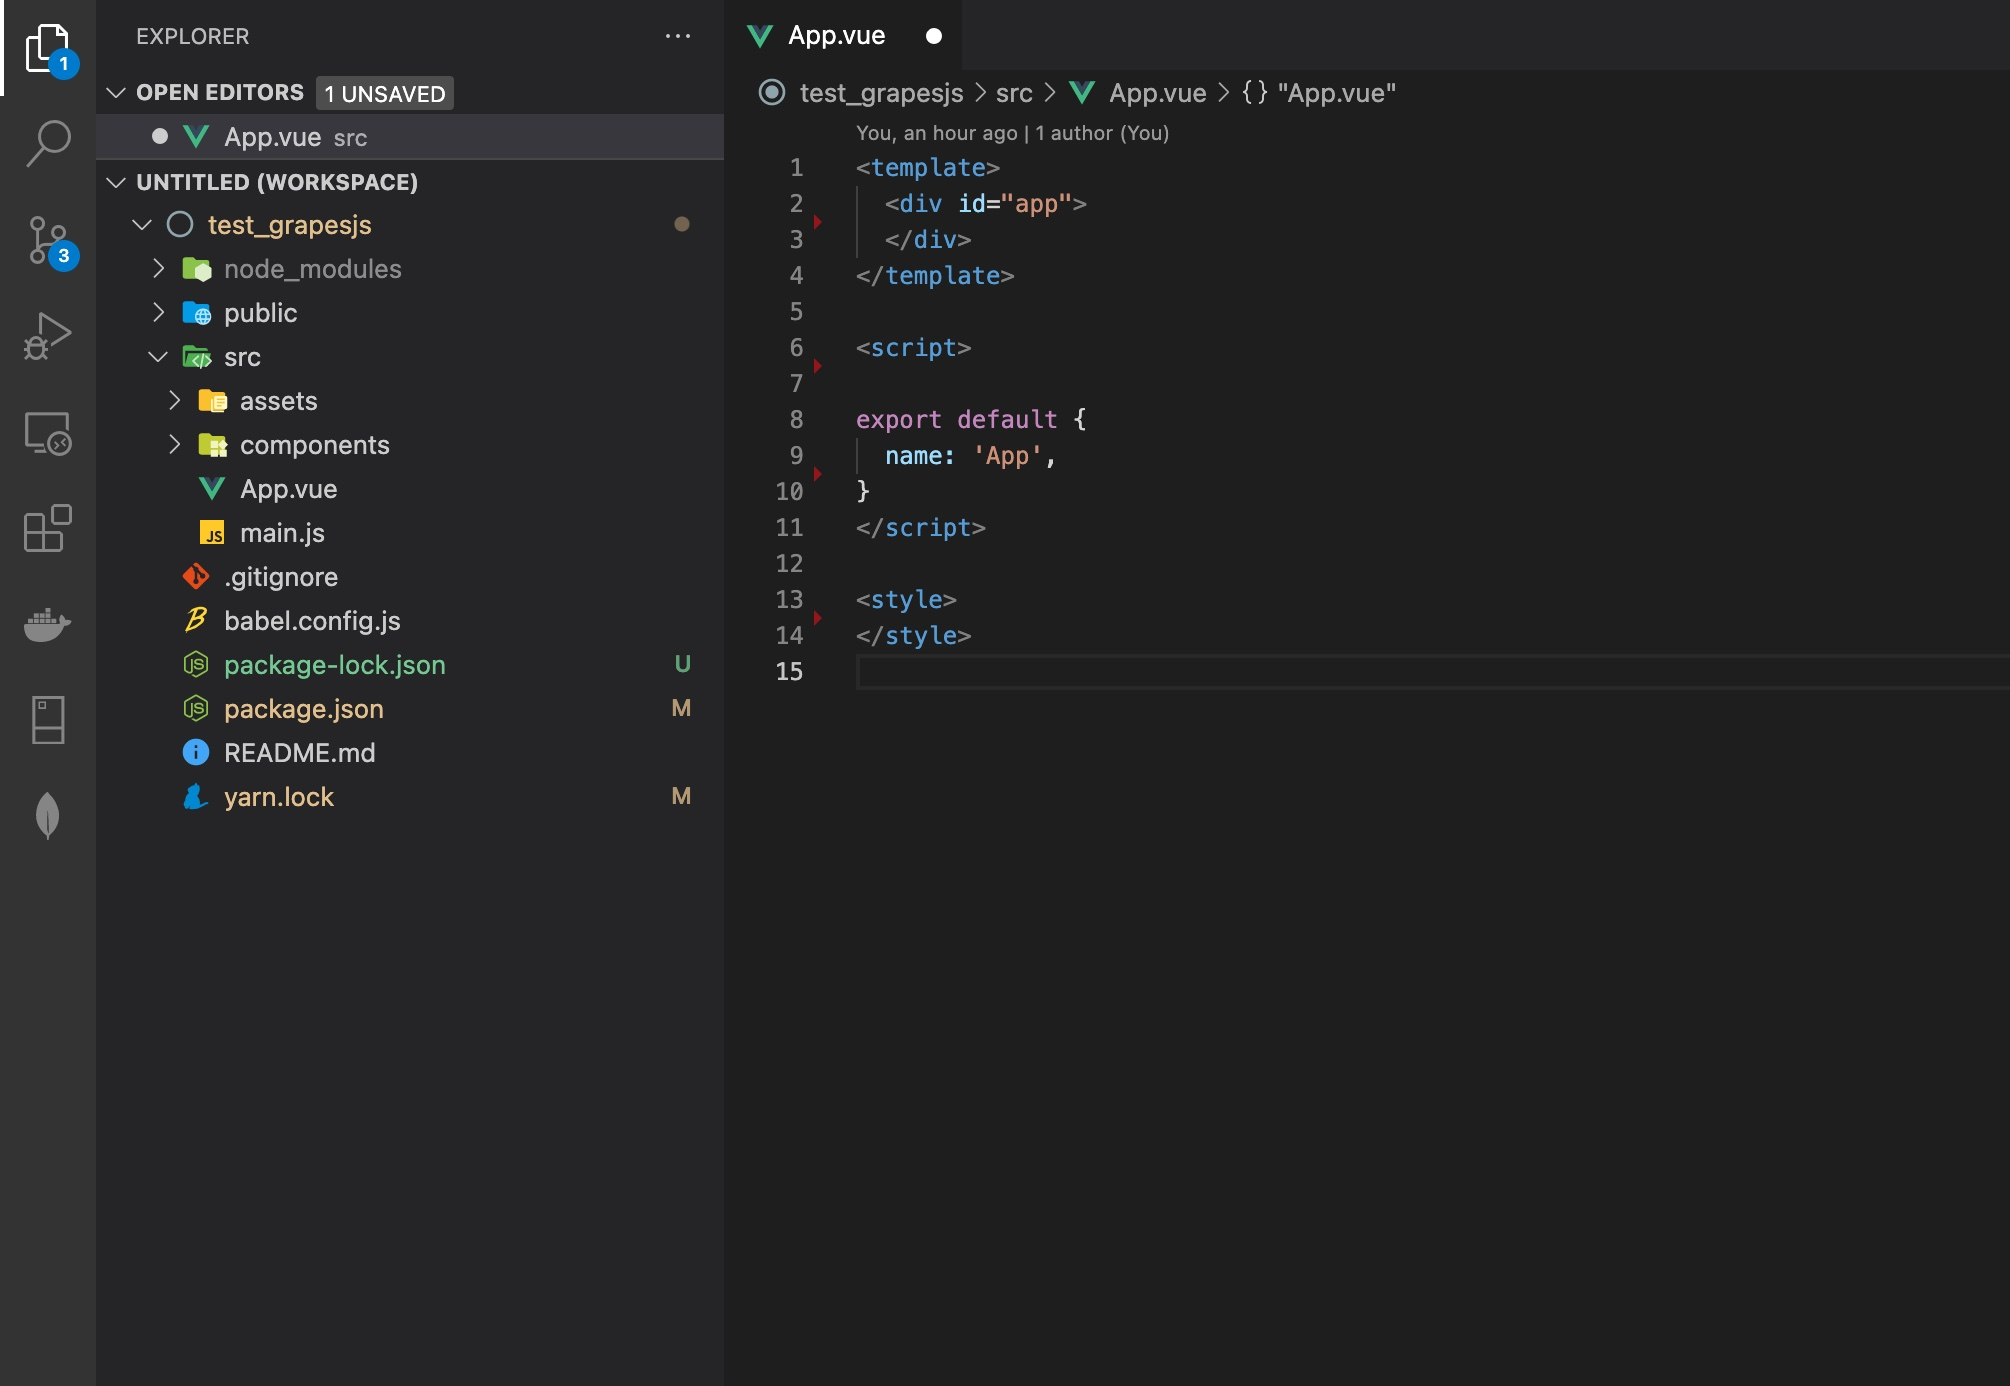
Task: Open package-lock.json file
Action: coord(410,665)
